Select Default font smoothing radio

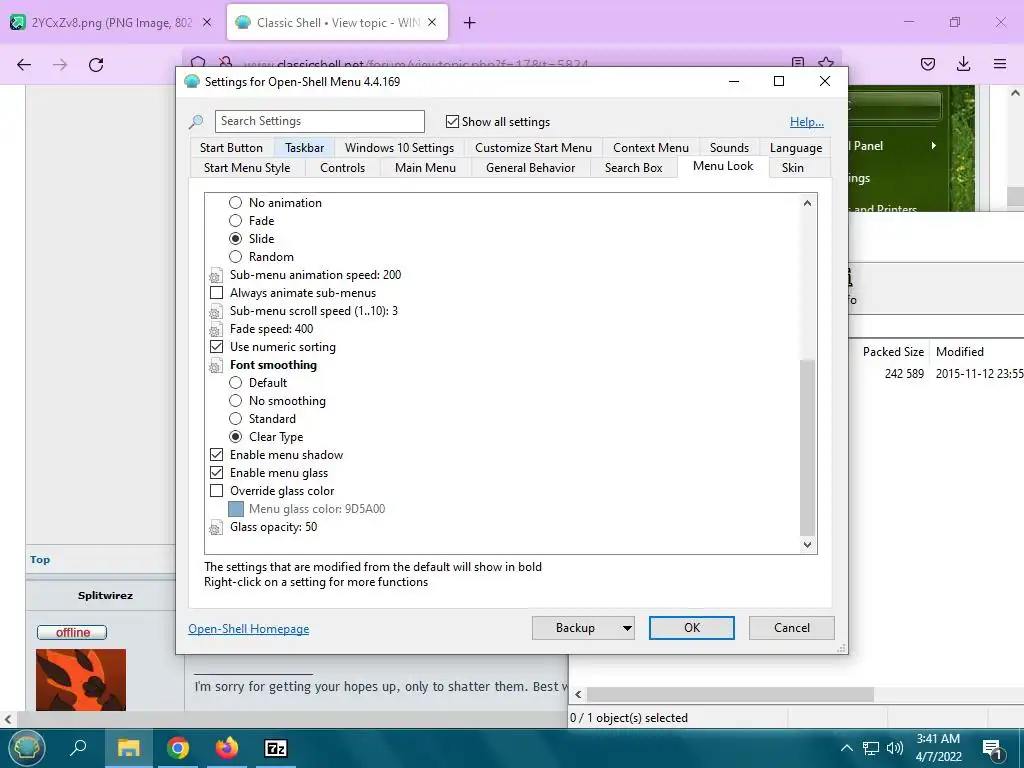pos(236,383)
